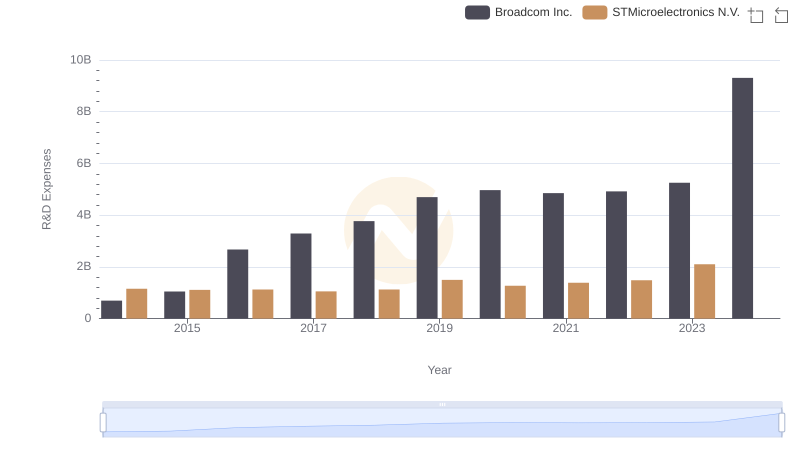Click the Broadcom 2017 bar

301,276
